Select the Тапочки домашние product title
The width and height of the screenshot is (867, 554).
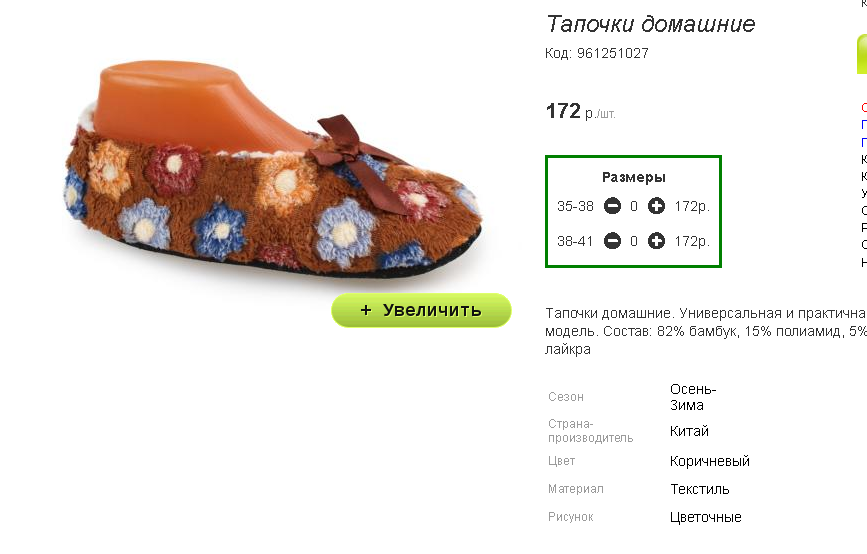pos(650,24)
